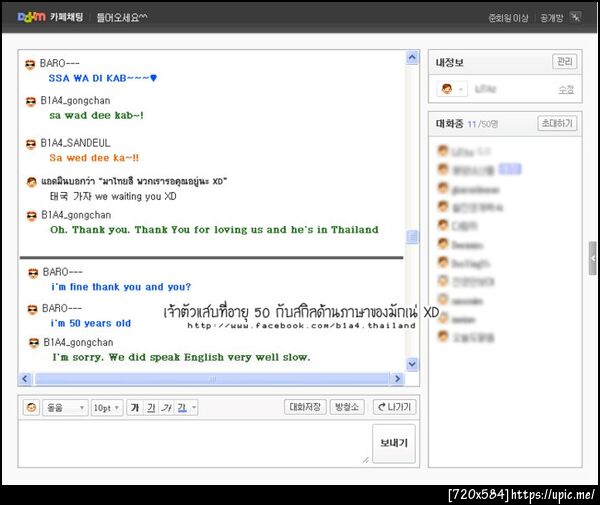Click the top-right window icon in header
The height and width of the screenshot is (505, 600).
click(x=575, y=17)
